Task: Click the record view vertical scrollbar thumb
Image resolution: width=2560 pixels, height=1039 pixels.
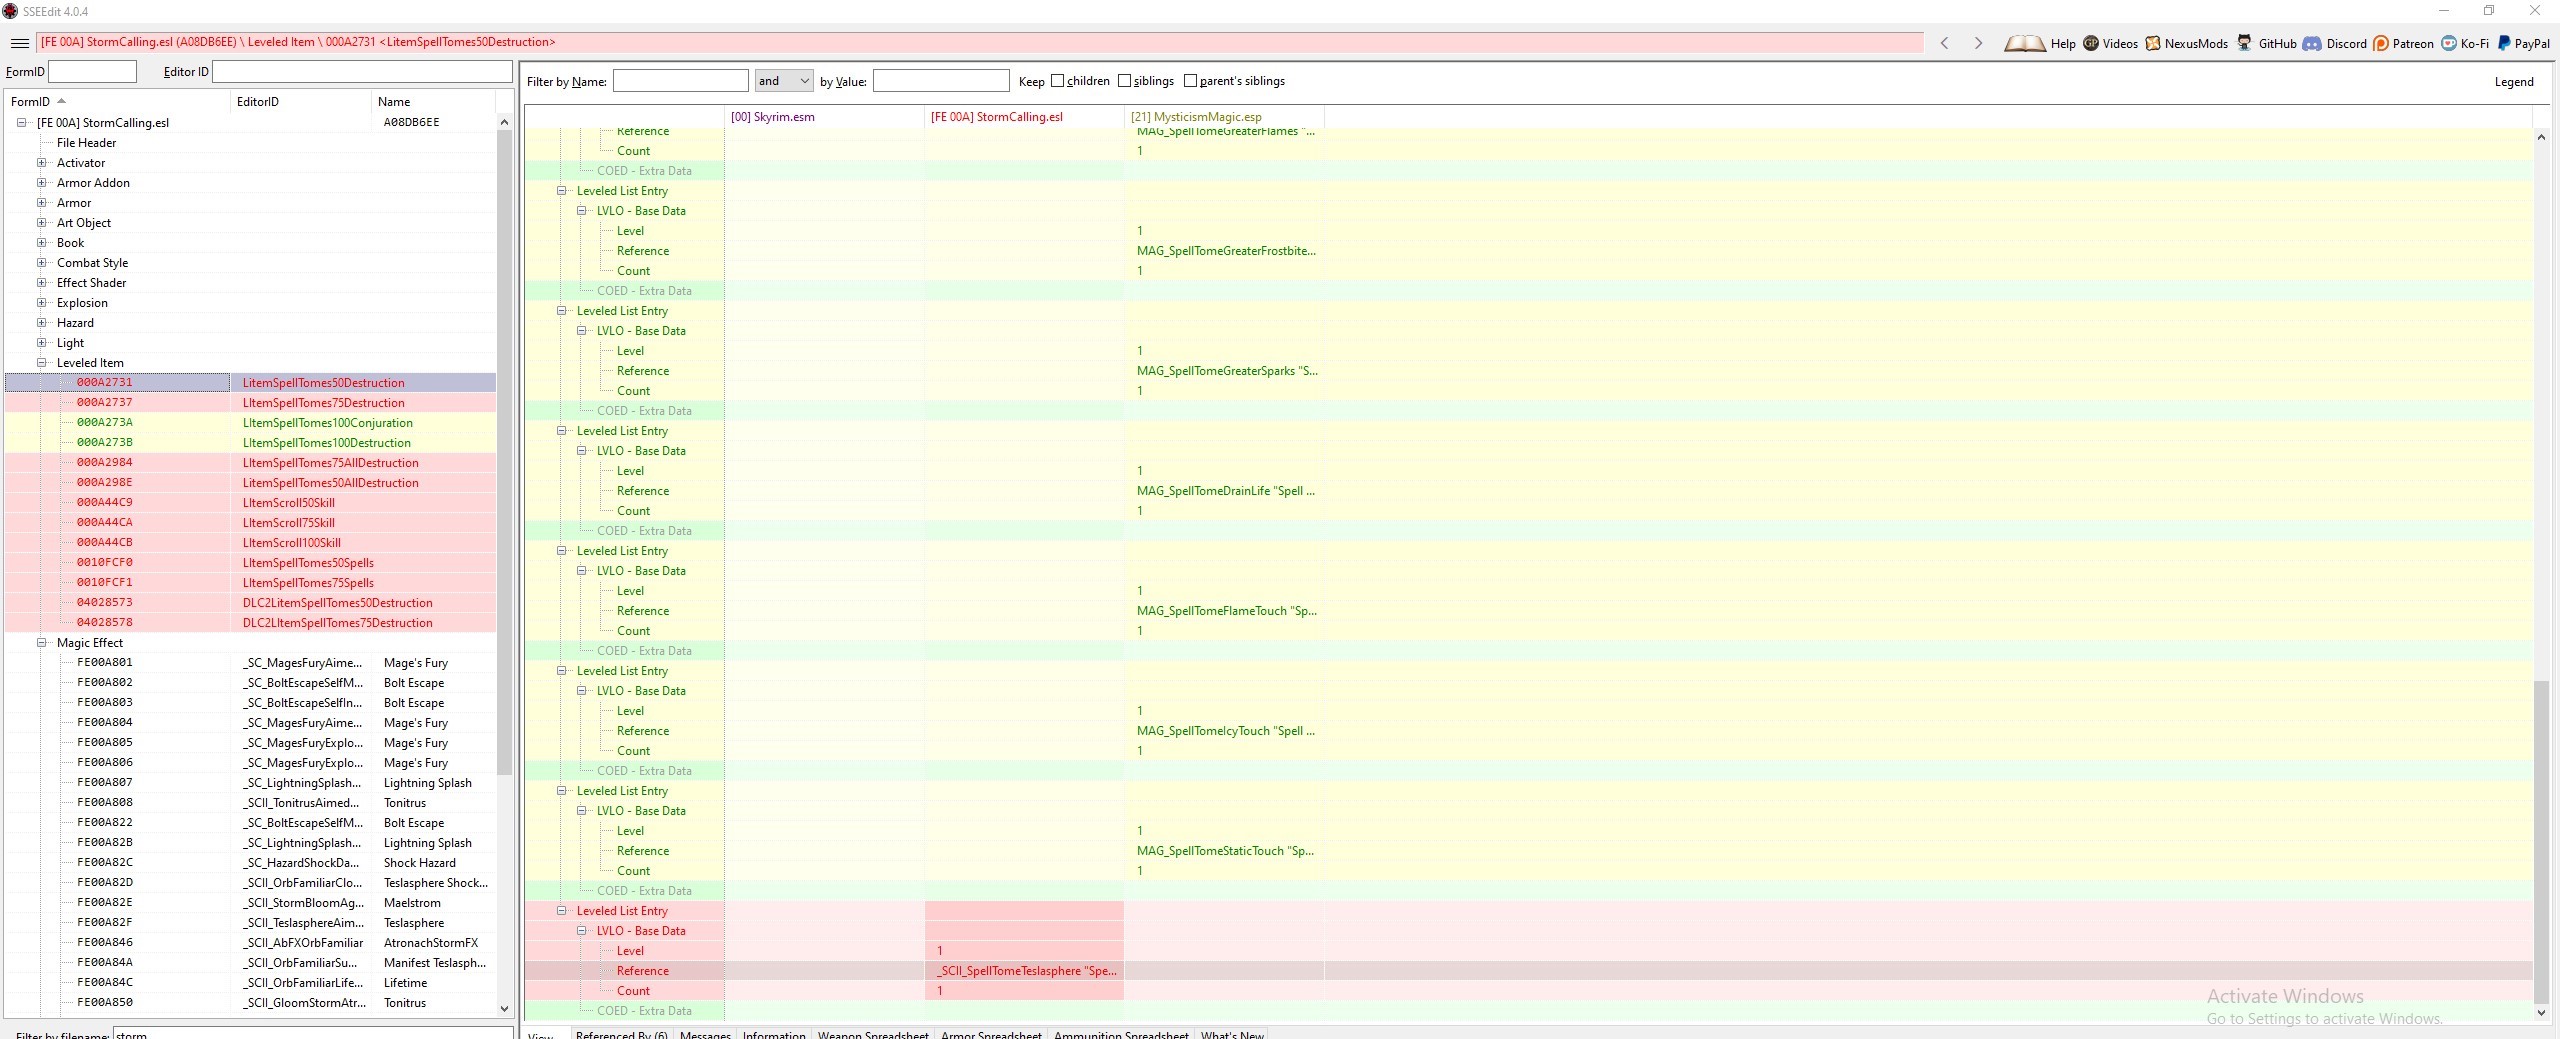Action: (2541, 840)
